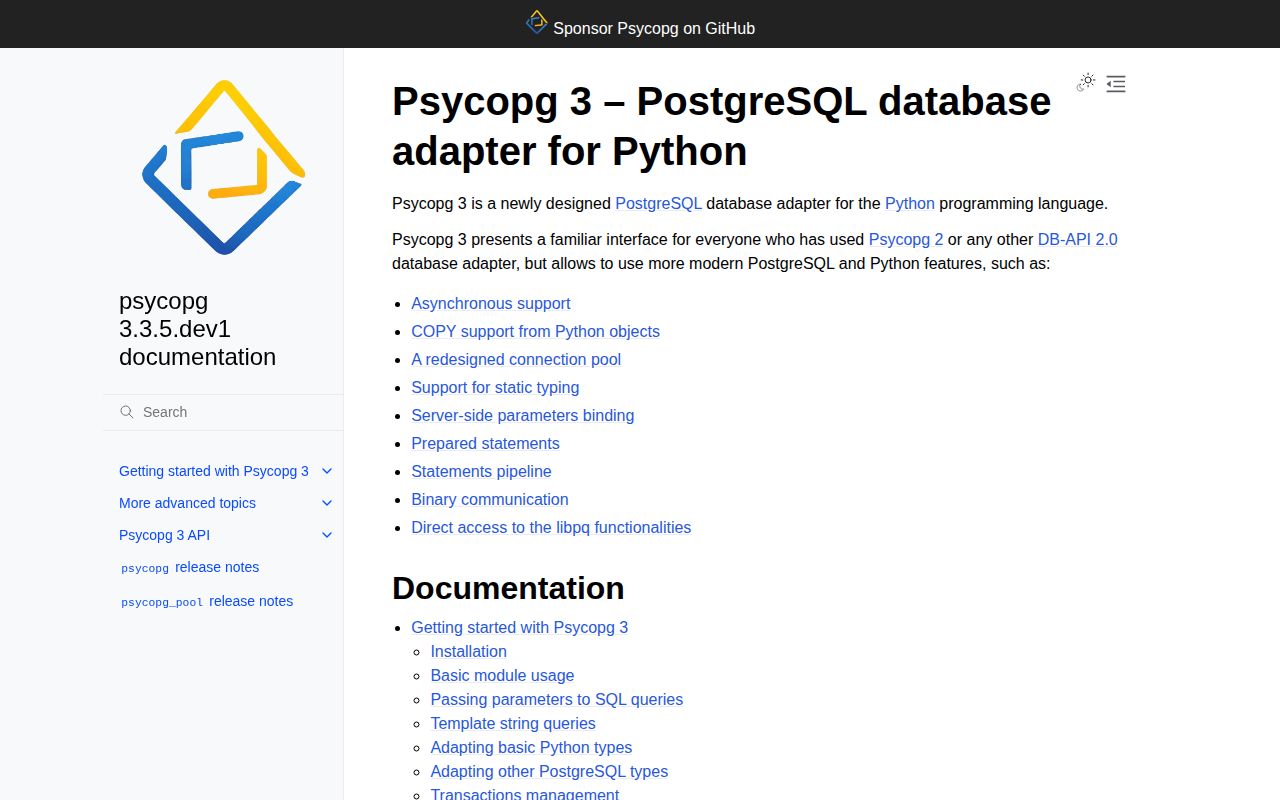Open Prepared statements link
Image resolution: width=1280 pixels, height=800 pixels.
point(485,443)
